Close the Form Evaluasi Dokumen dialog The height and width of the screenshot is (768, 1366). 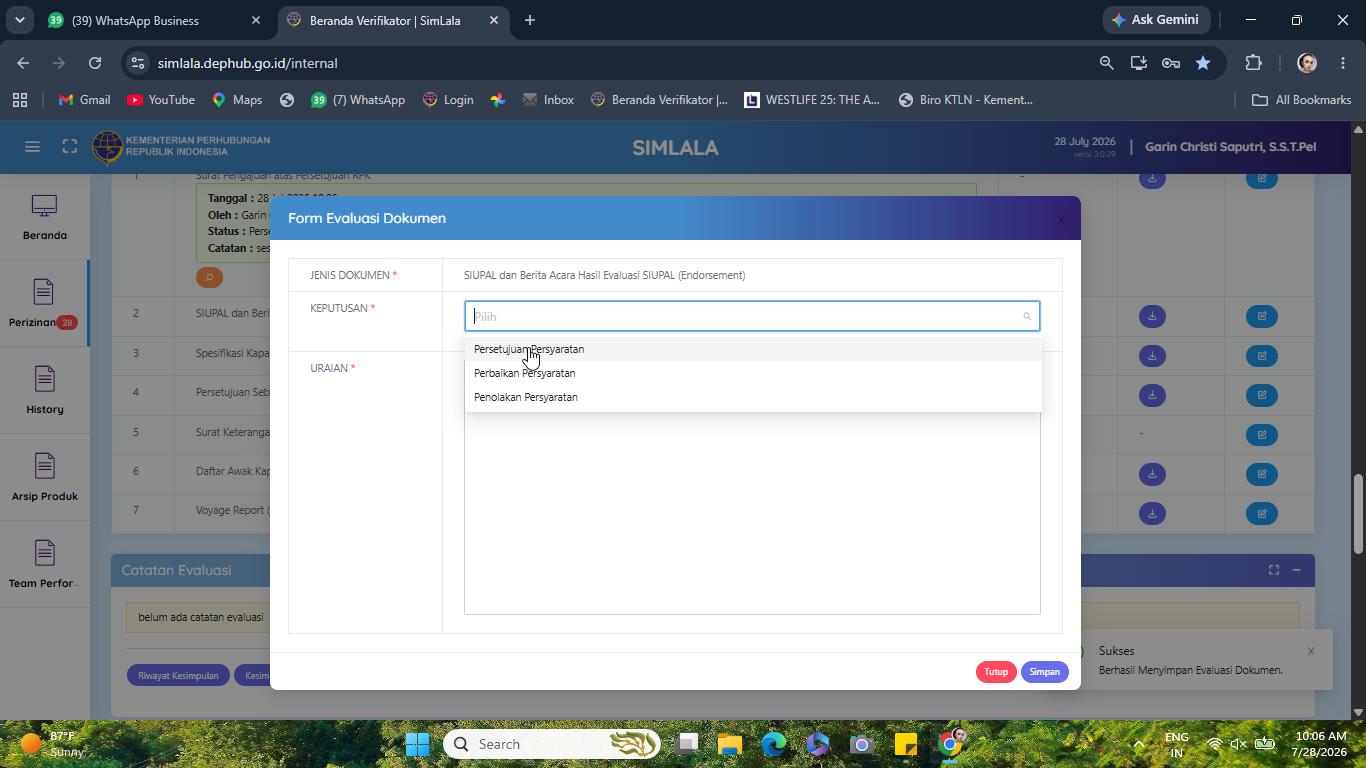1061,220
